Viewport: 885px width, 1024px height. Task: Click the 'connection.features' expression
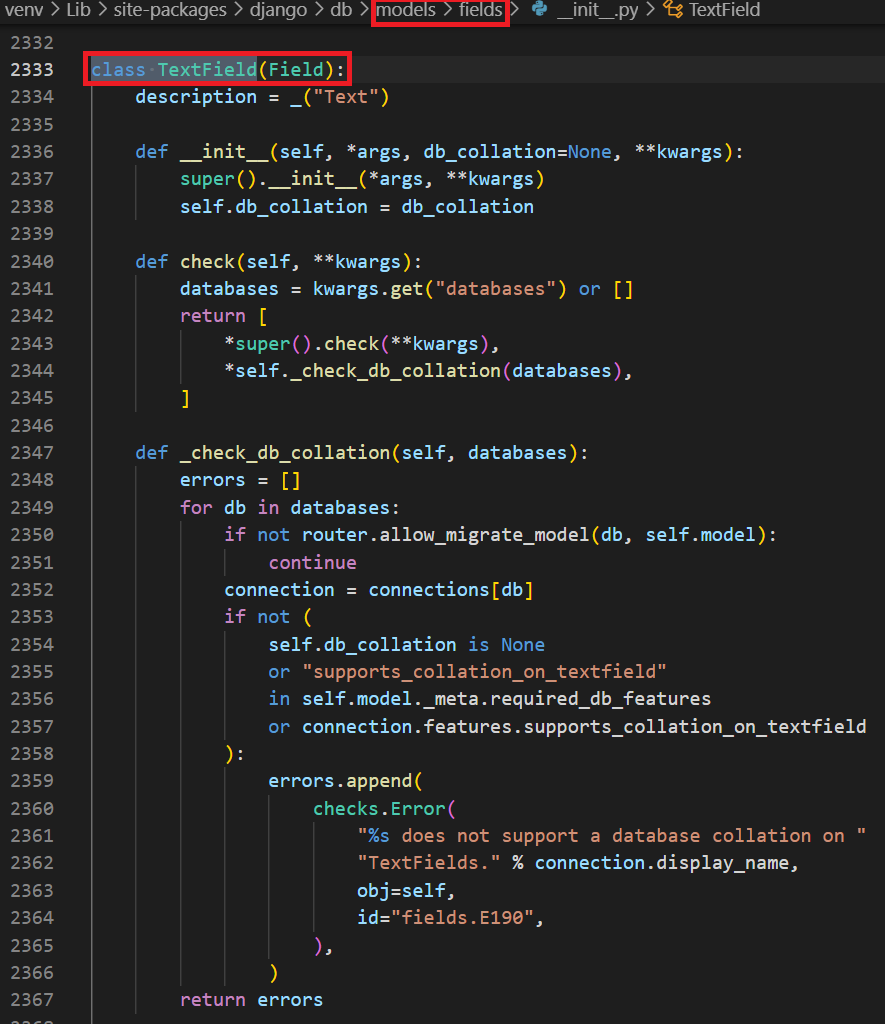tap(407, 726)
